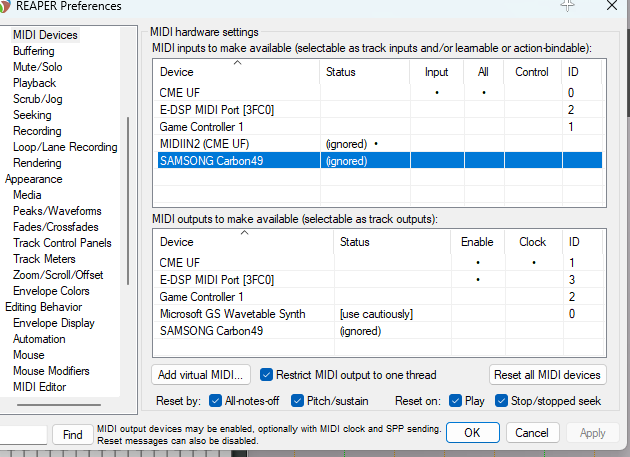Viewport: 630px width, 457px height.
Task: Confirm preferences with OK button
Action: pos(472,432)
